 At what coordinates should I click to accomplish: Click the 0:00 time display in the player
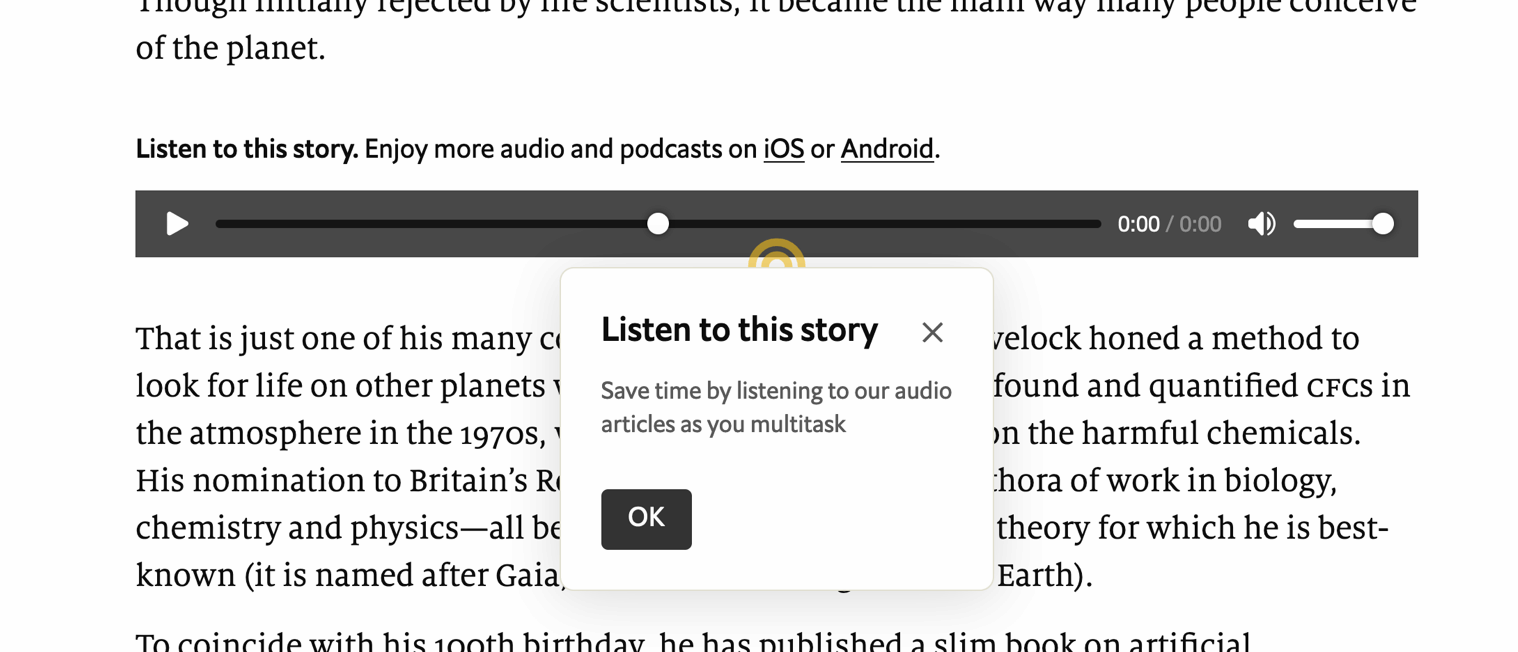click(1138, 224)
